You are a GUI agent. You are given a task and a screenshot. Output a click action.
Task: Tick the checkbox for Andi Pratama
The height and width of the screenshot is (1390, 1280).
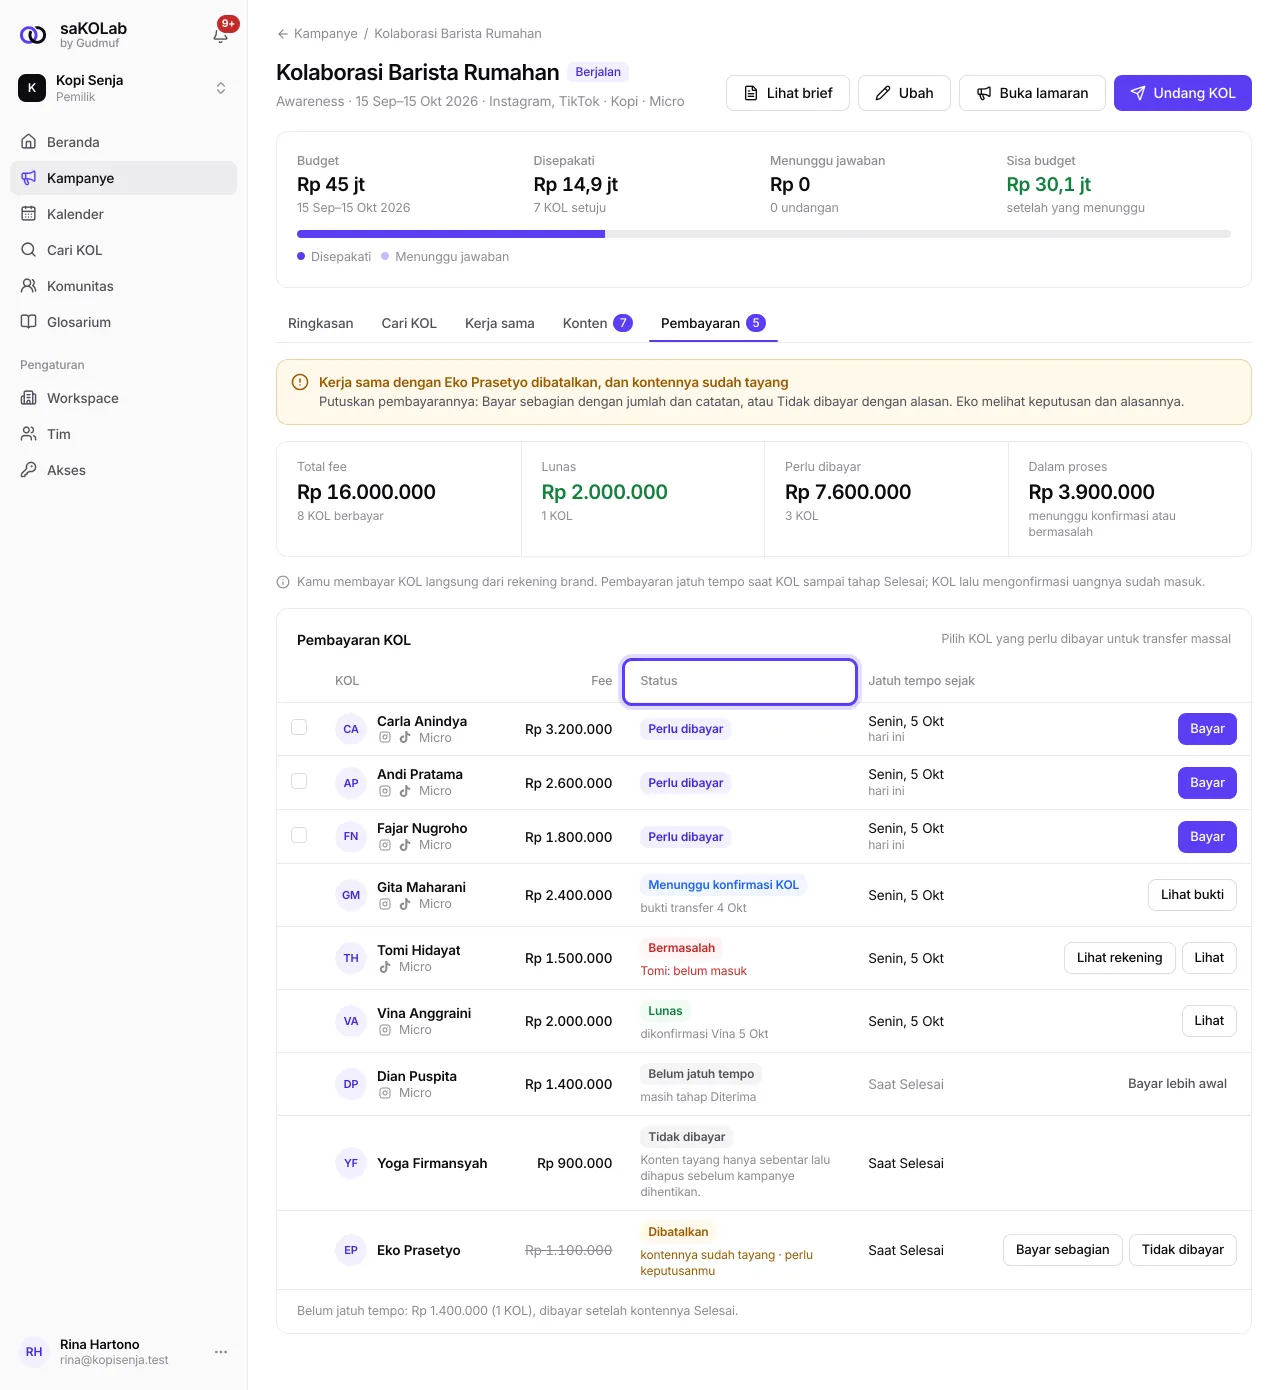click(299, 780)
